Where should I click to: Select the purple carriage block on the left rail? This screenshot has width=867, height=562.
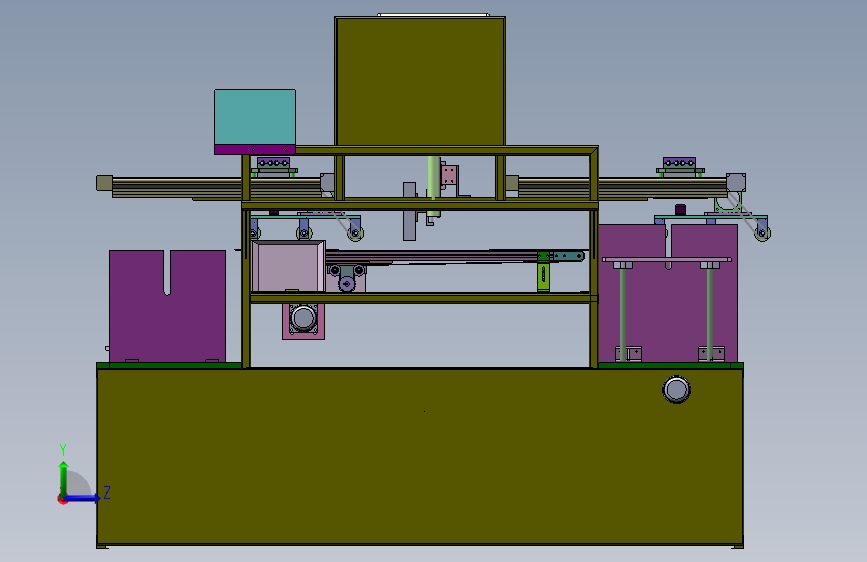274,163
